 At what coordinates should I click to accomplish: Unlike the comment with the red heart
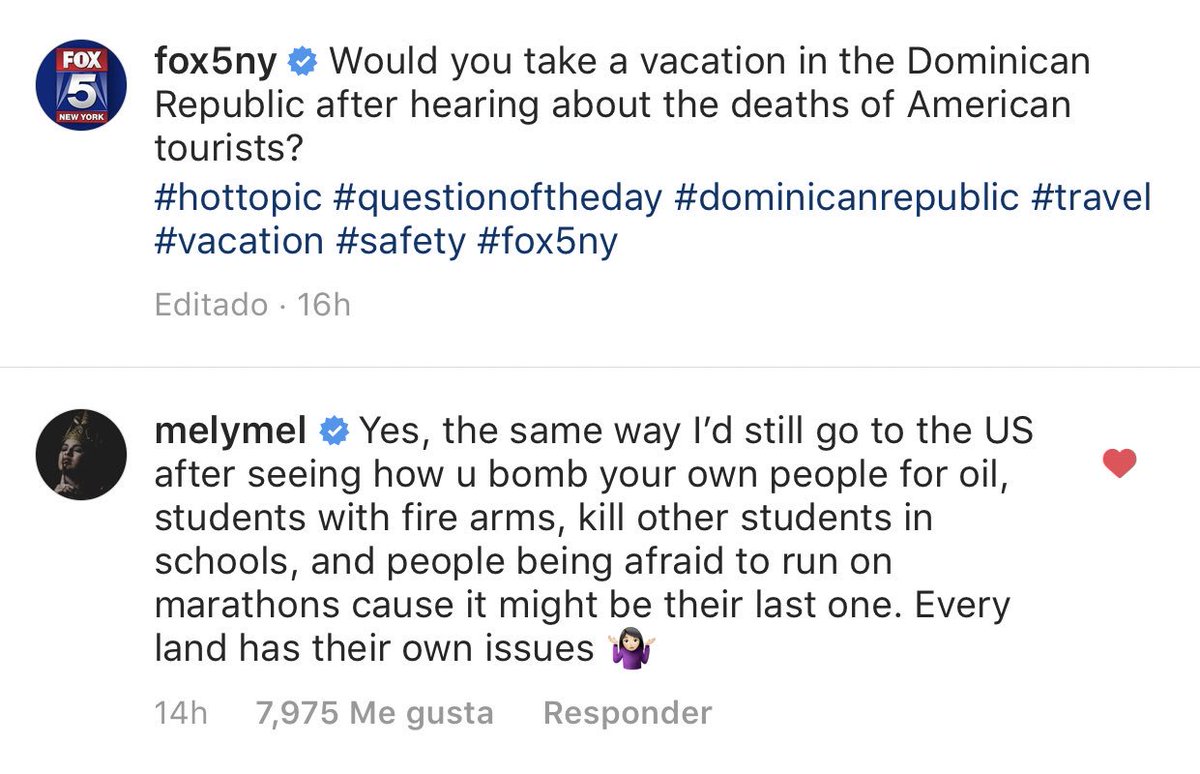[x=1119, y=463]
